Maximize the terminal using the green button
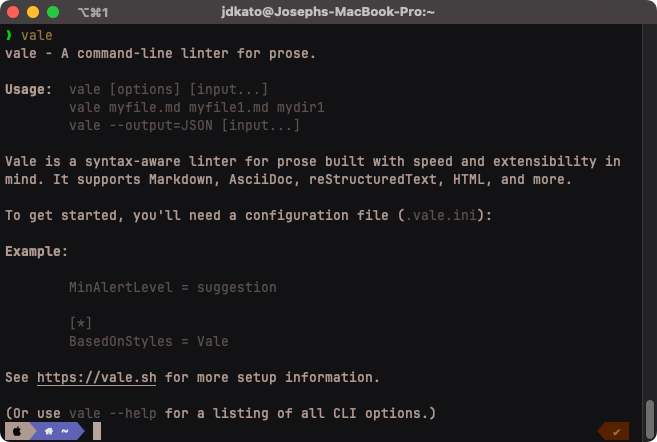The image size is (657, 442). click(53, 12)
